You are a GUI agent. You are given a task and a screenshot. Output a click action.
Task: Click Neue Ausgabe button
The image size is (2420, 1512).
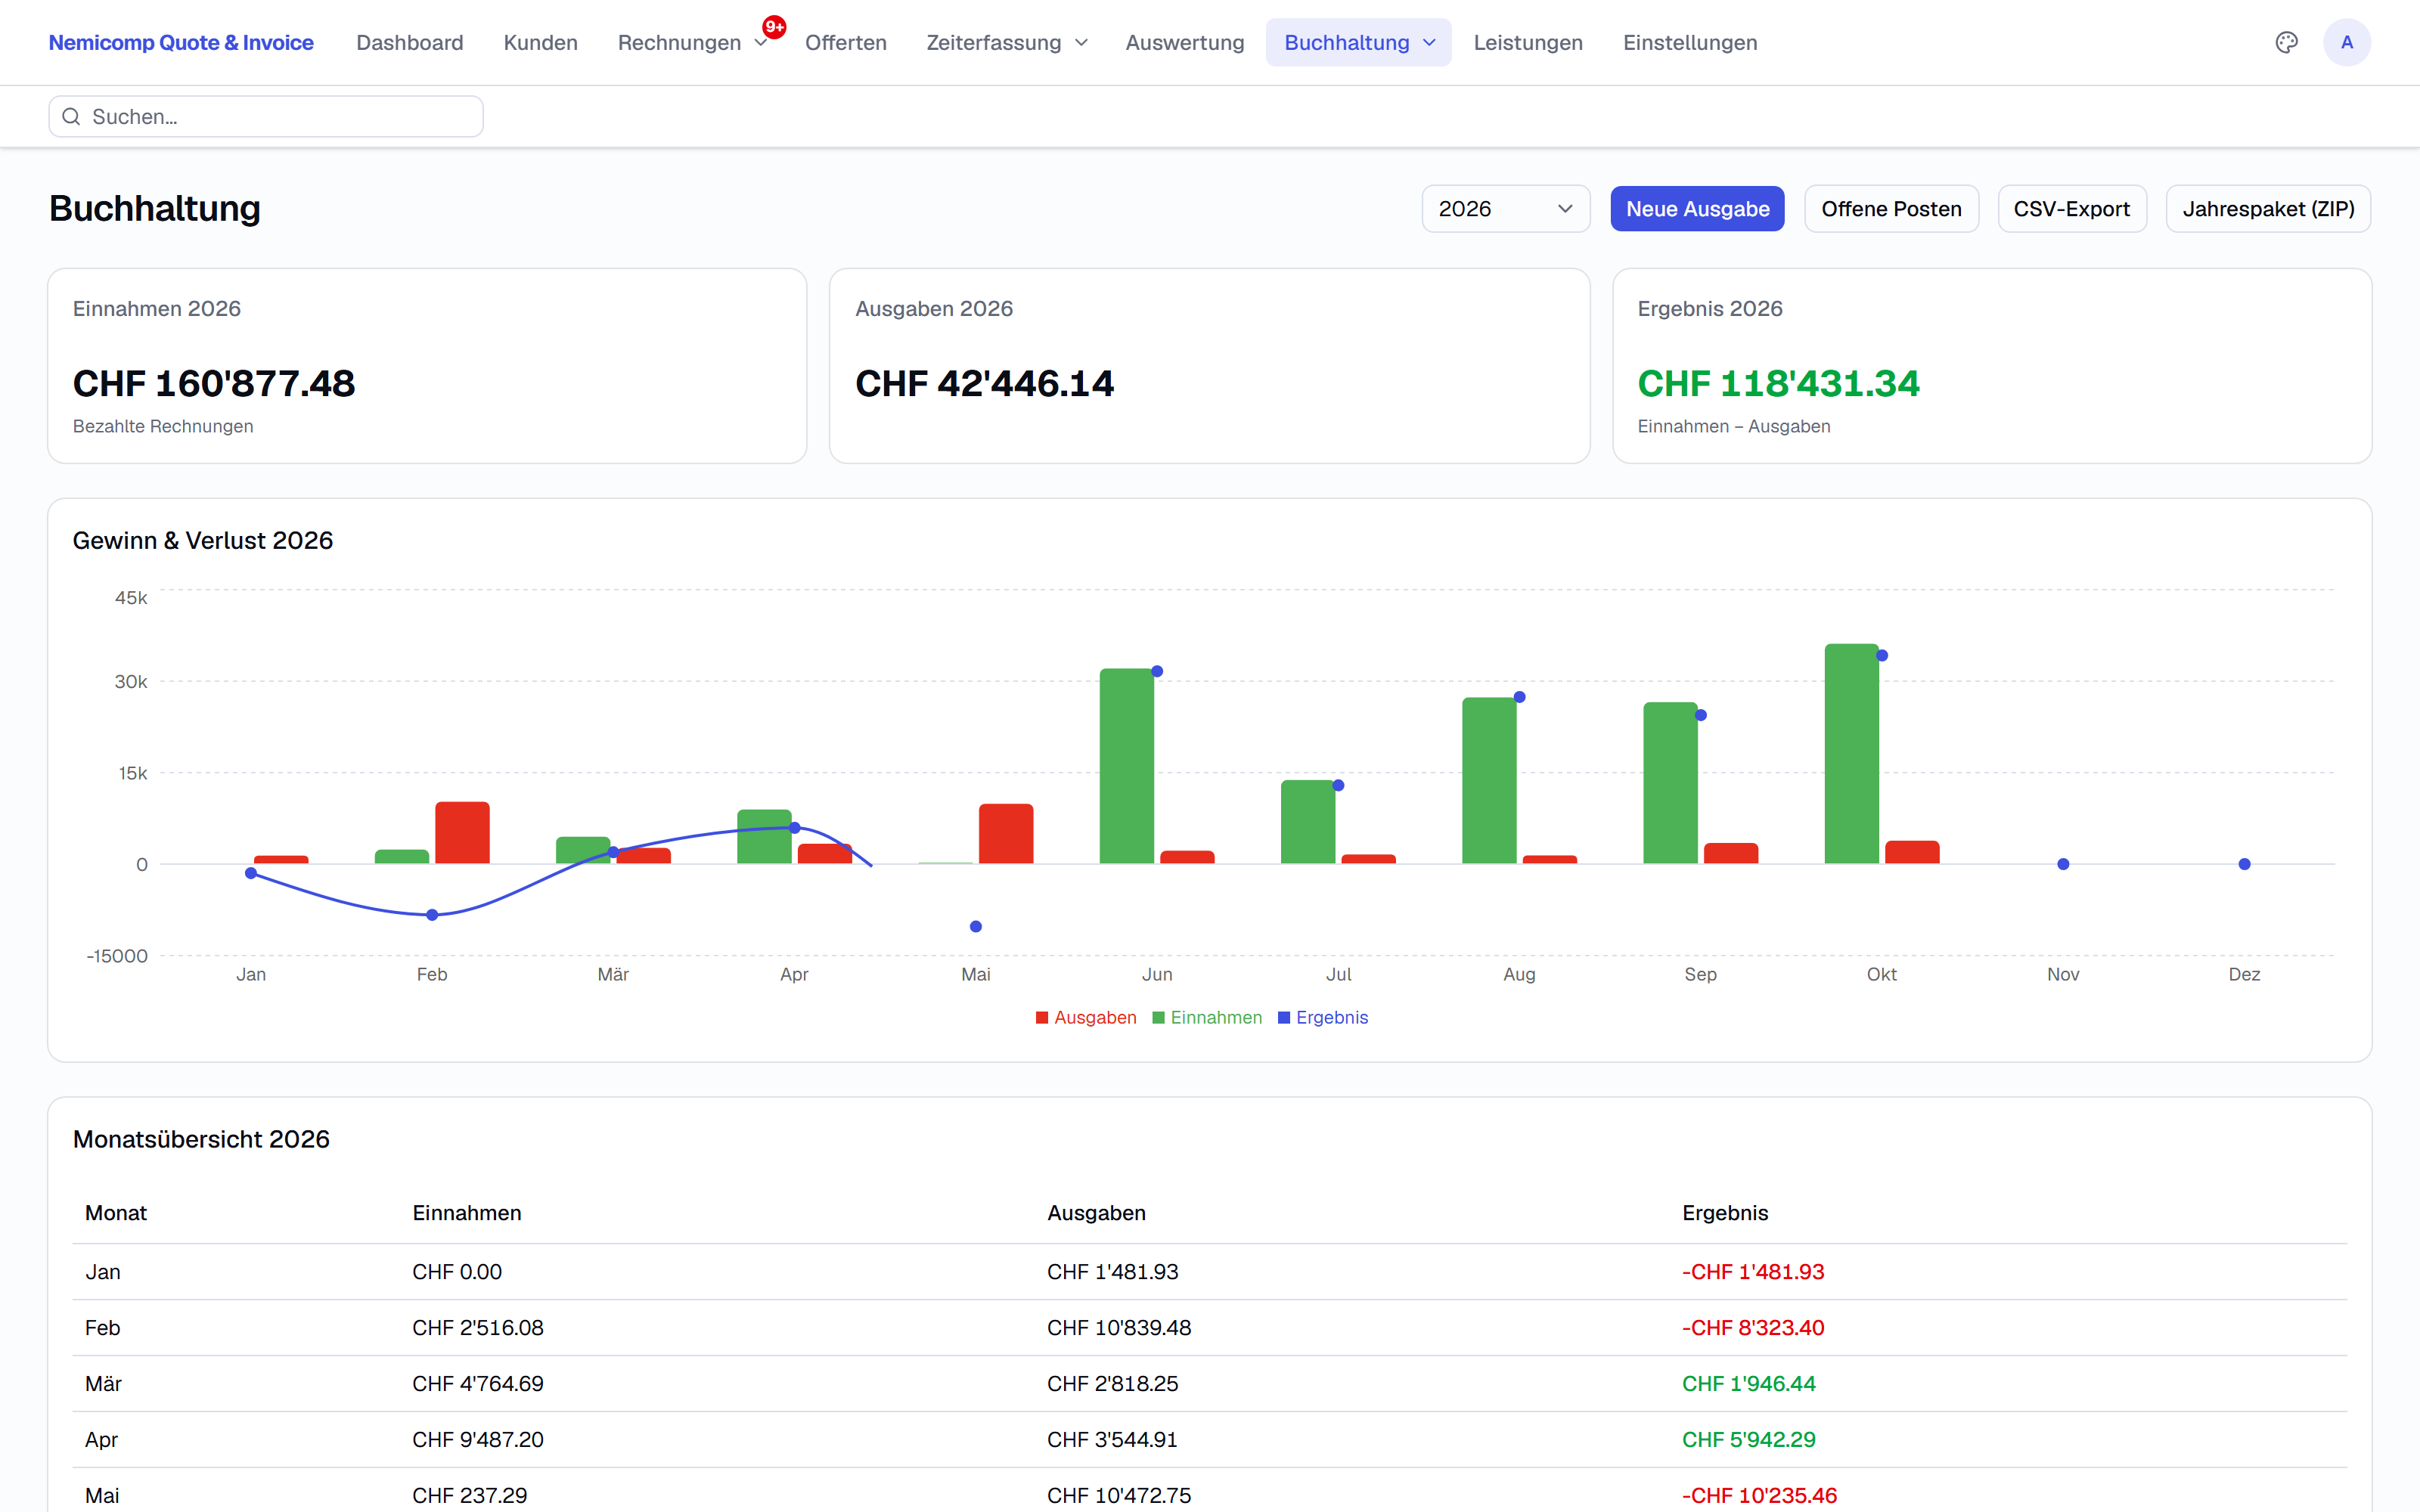(x=1697, y=209)
